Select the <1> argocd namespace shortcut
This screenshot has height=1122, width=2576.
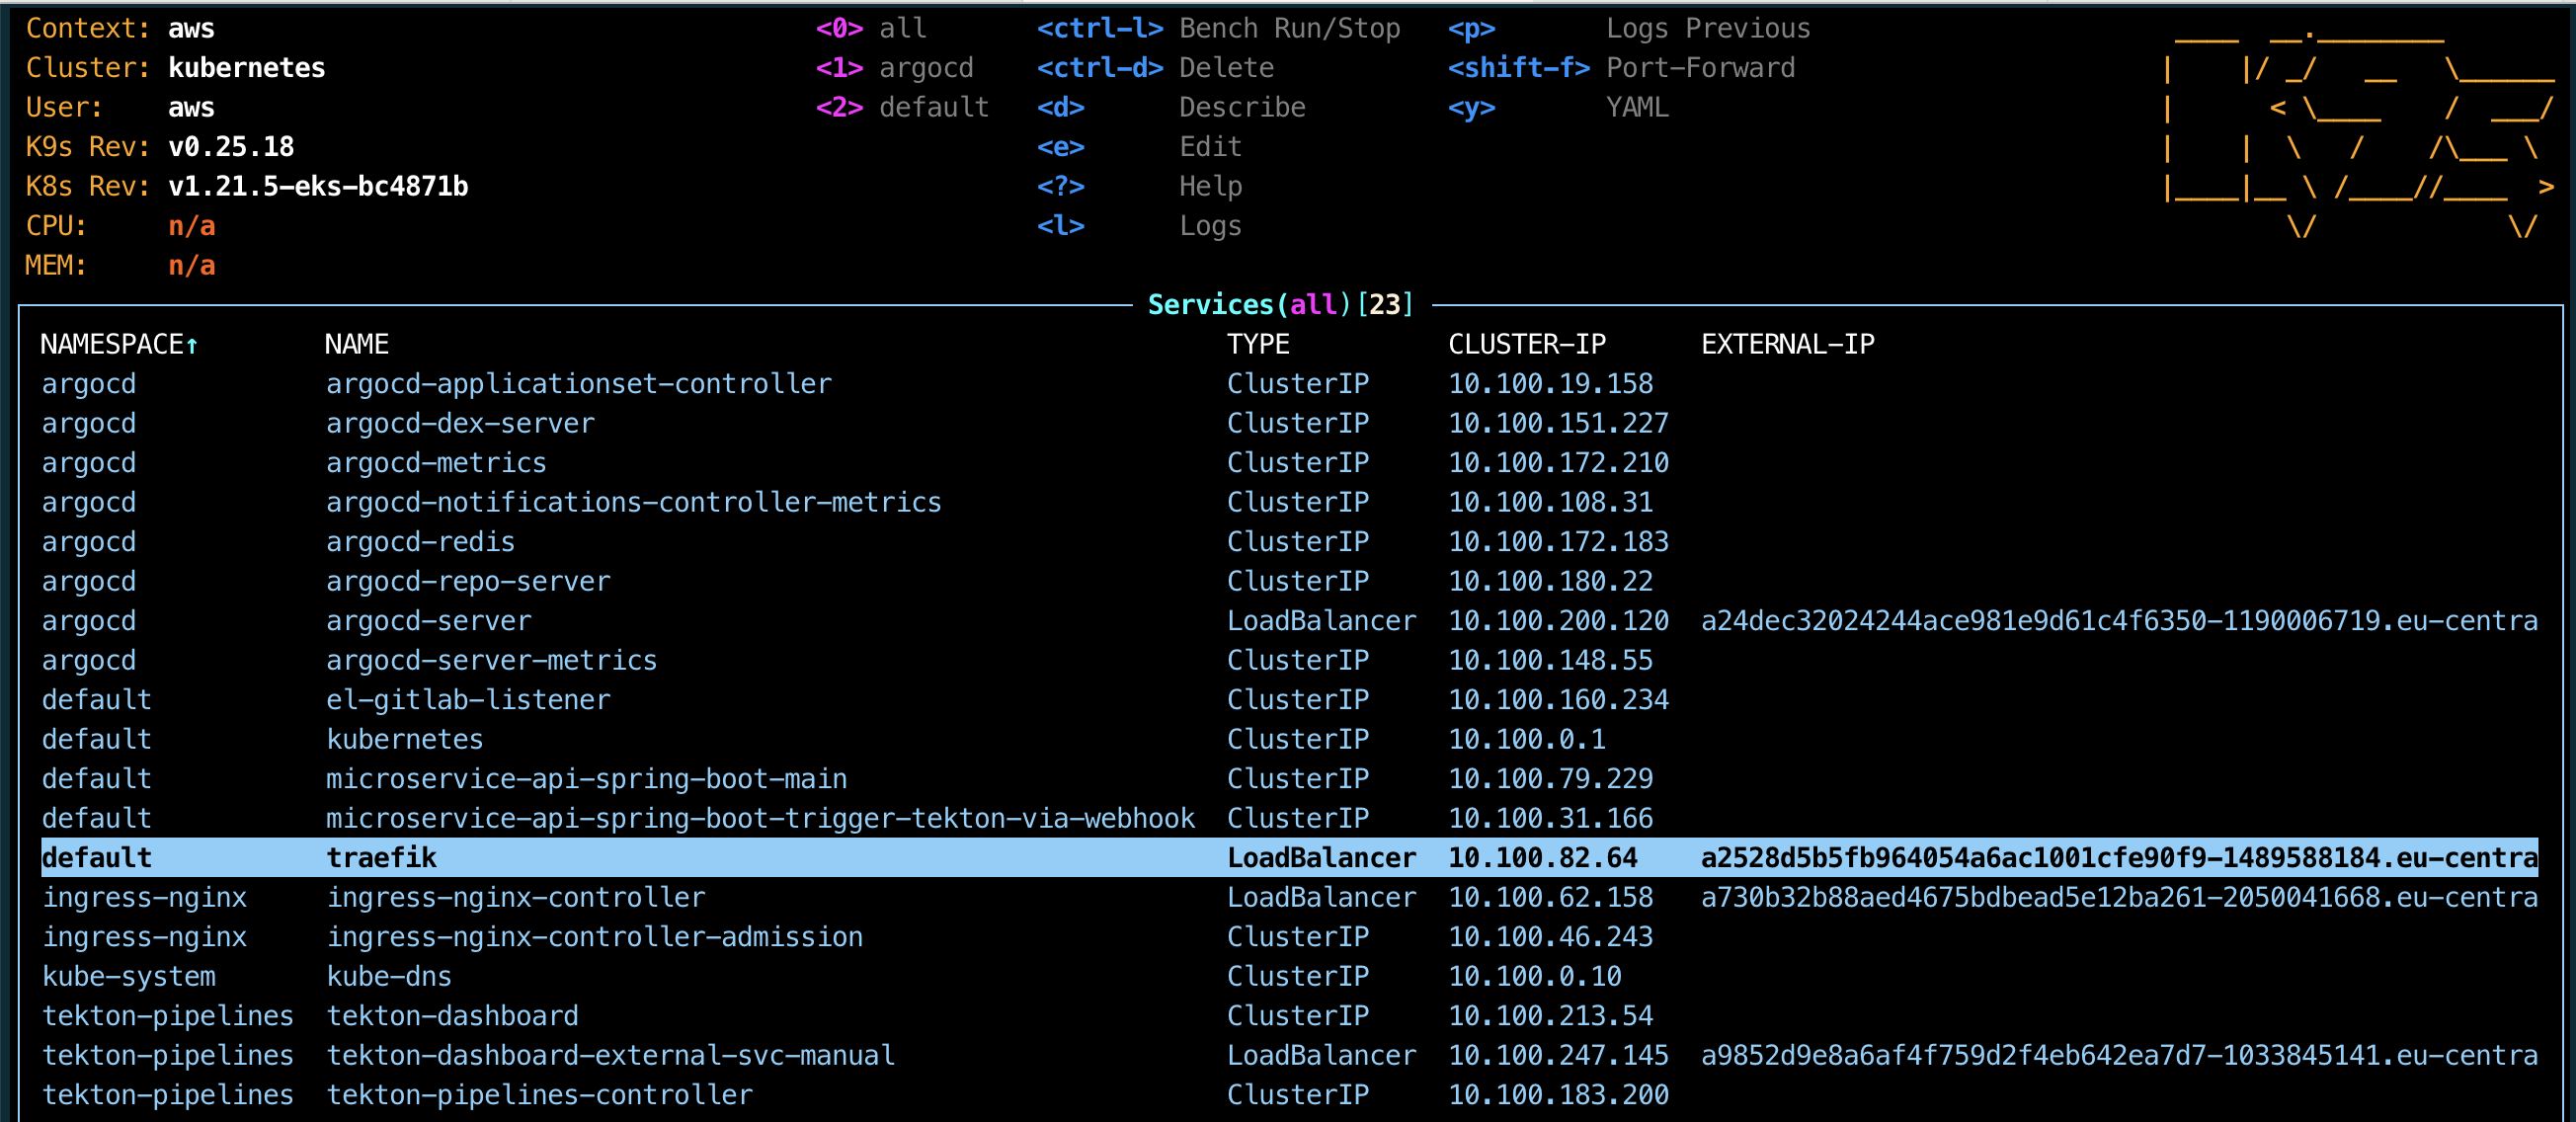click(x=894, y=68)
